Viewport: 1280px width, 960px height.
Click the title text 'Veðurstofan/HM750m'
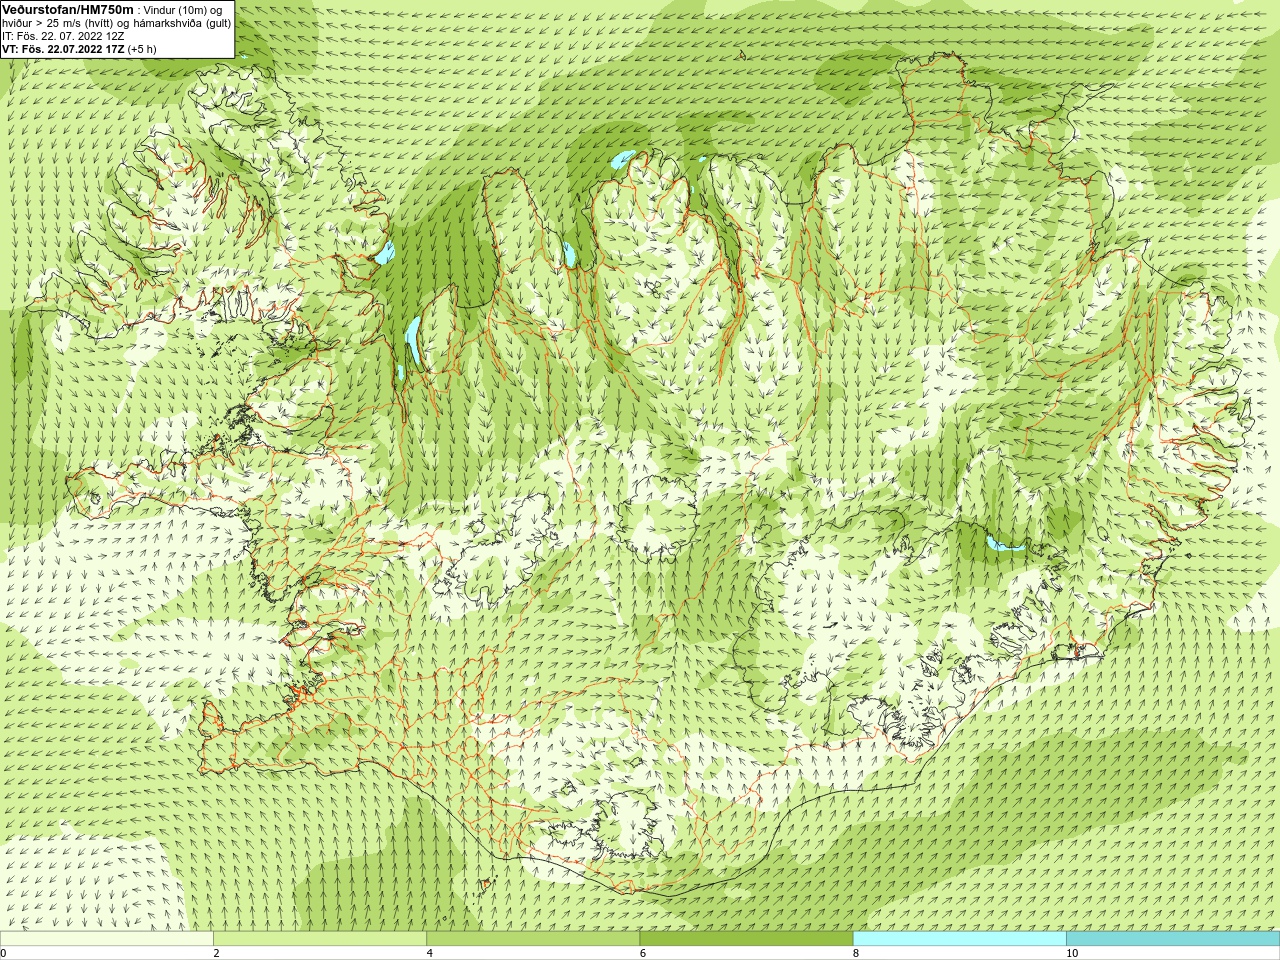pos(67,9)
